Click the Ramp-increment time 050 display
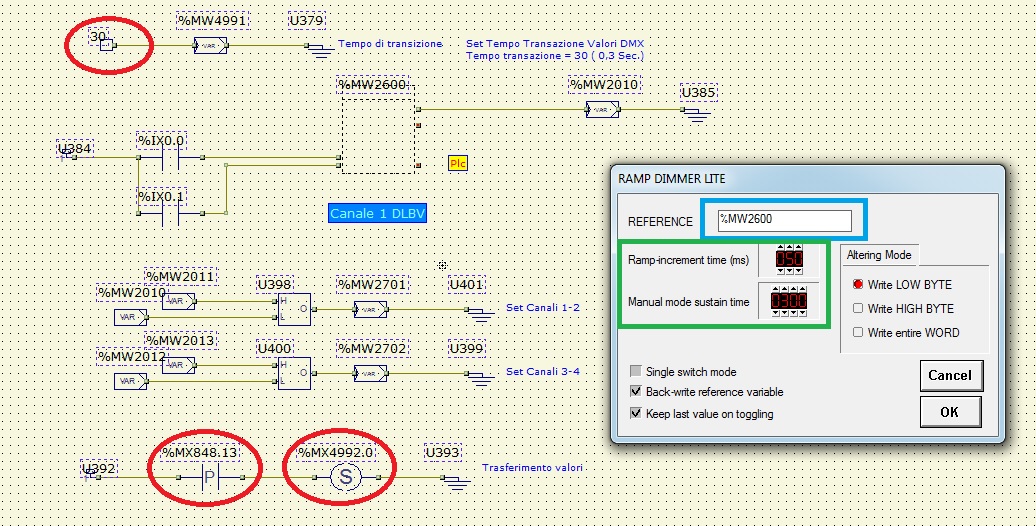This screenshot has width=1036, height=526. 790,259
